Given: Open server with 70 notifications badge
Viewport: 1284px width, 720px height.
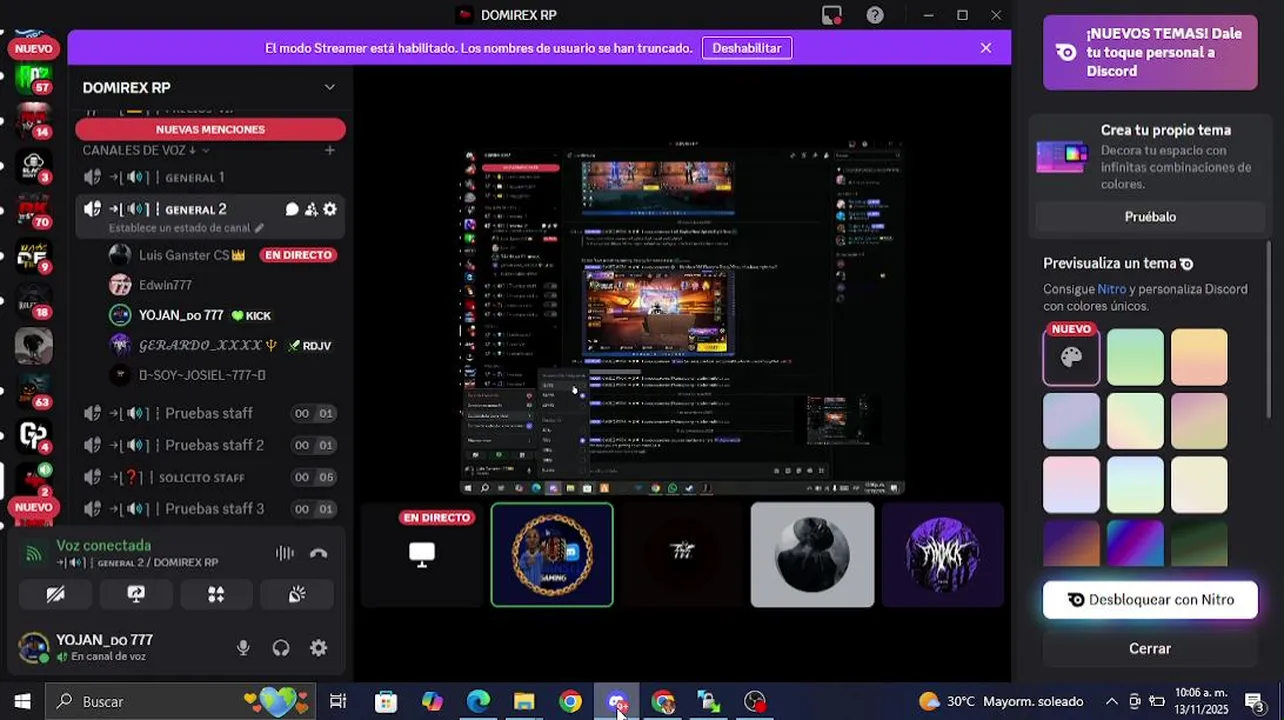Looking at the screenshot, I should coord(33,211).
